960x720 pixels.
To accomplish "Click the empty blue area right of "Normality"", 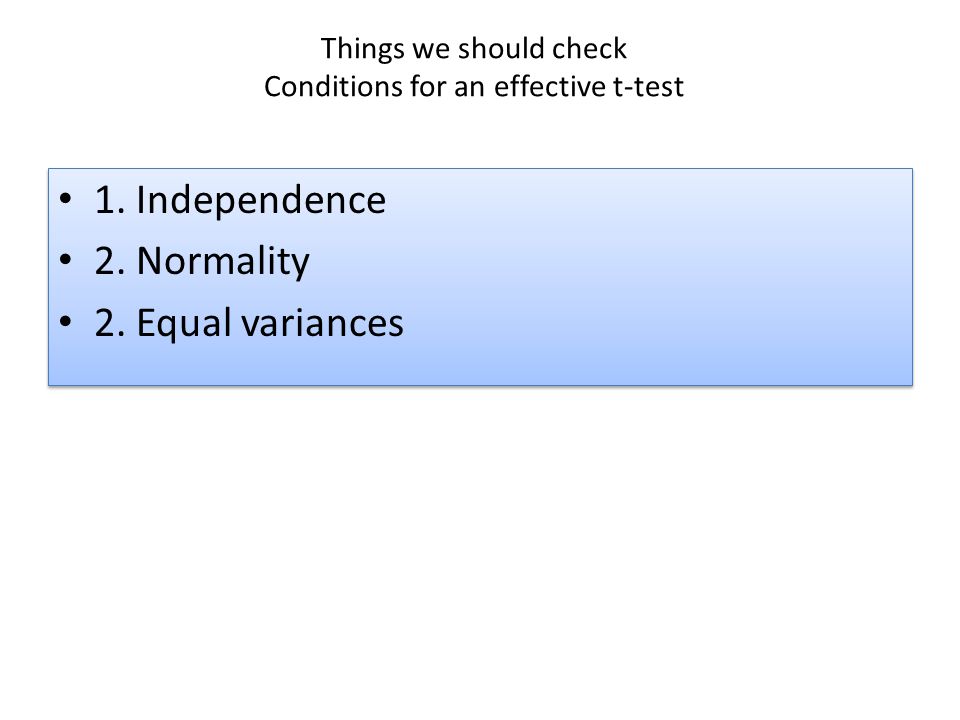I will 612,261.
